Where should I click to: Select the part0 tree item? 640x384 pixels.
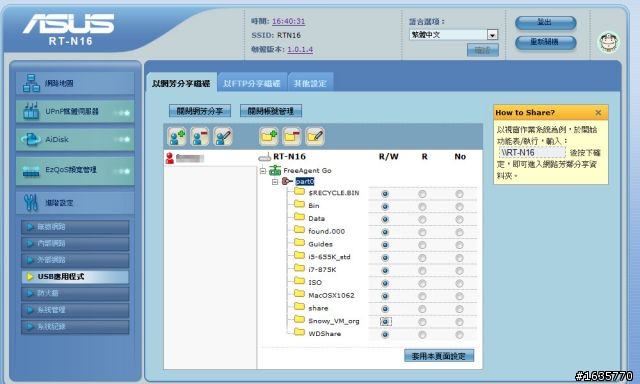pos(304,182)
